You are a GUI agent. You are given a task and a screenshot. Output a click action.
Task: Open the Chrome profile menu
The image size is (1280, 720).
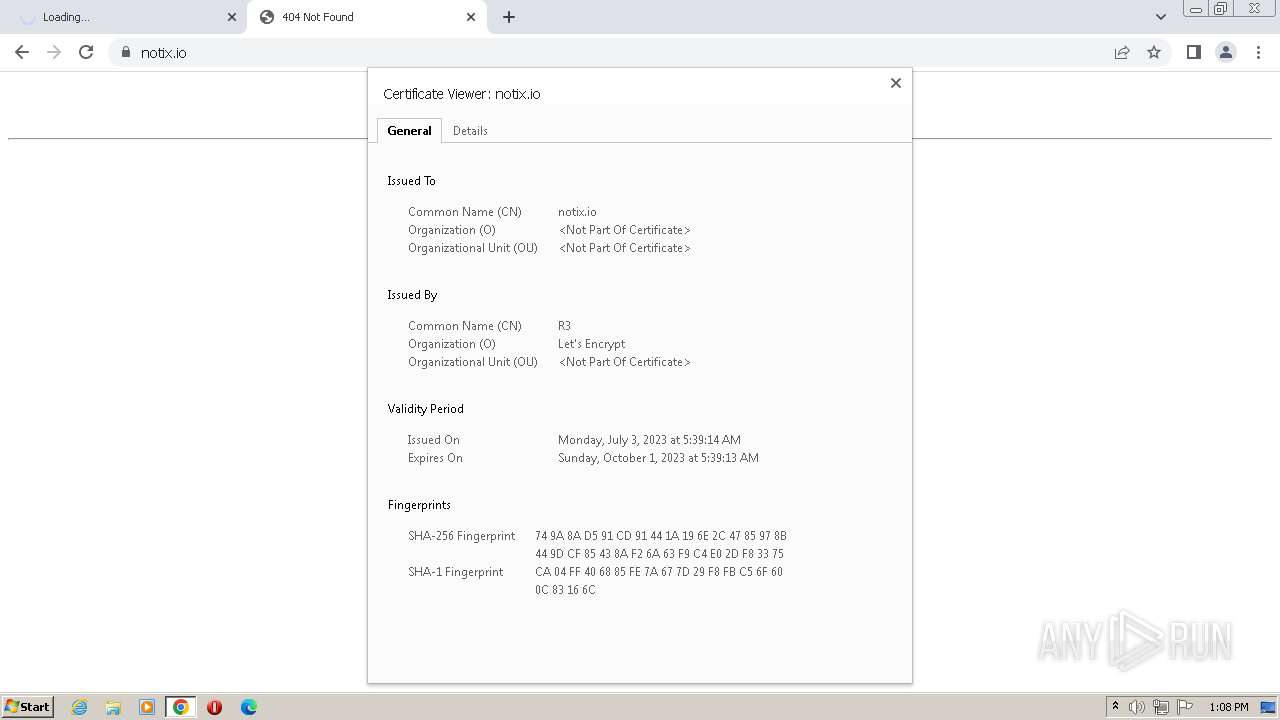click(x=1225, y=52)
